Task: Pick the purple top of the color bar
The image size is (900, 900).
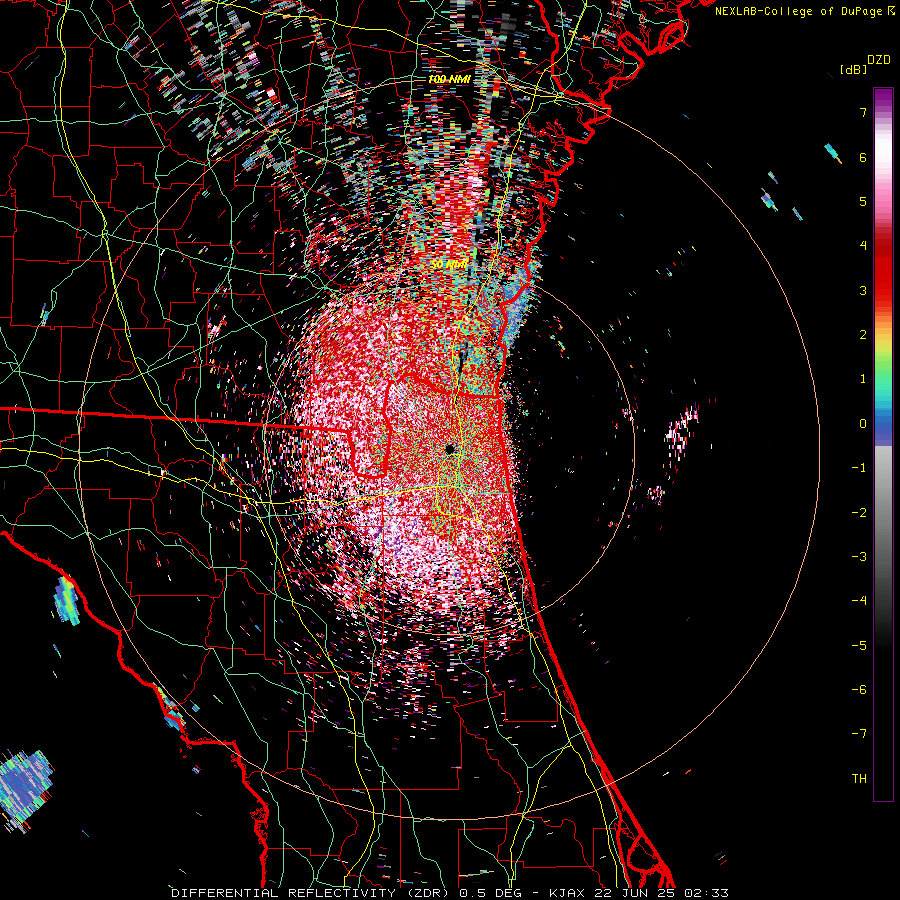Action: [x=883, y=98]
